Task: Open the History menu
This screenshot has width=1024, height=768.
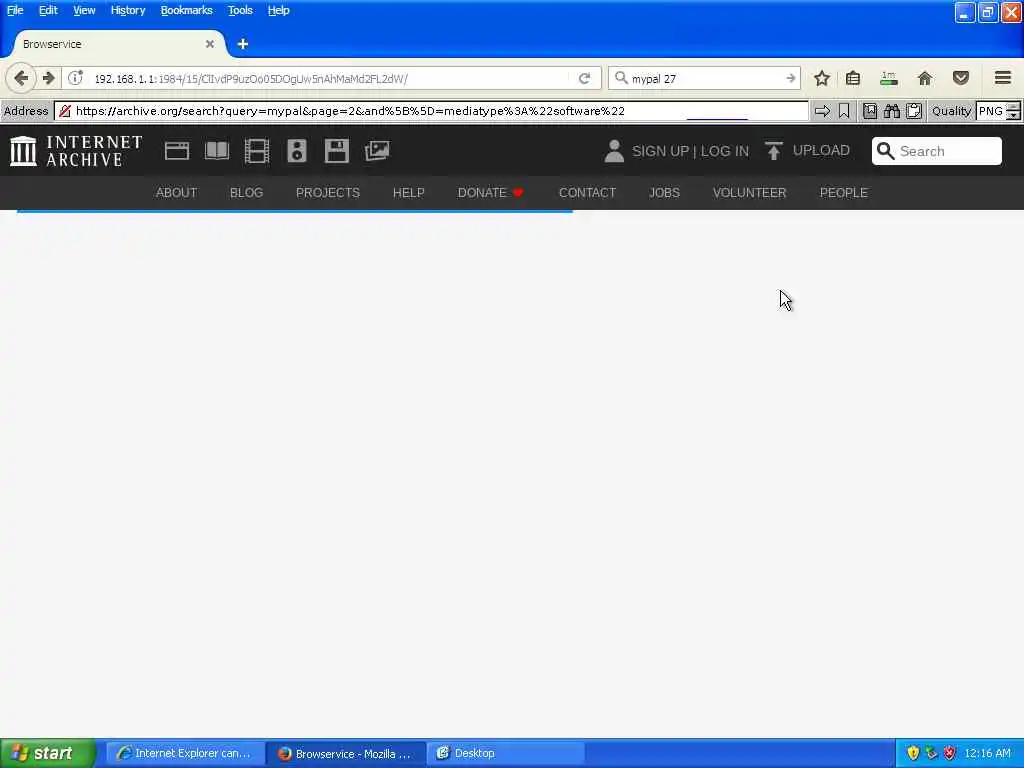Action: (x=128, y=10)
